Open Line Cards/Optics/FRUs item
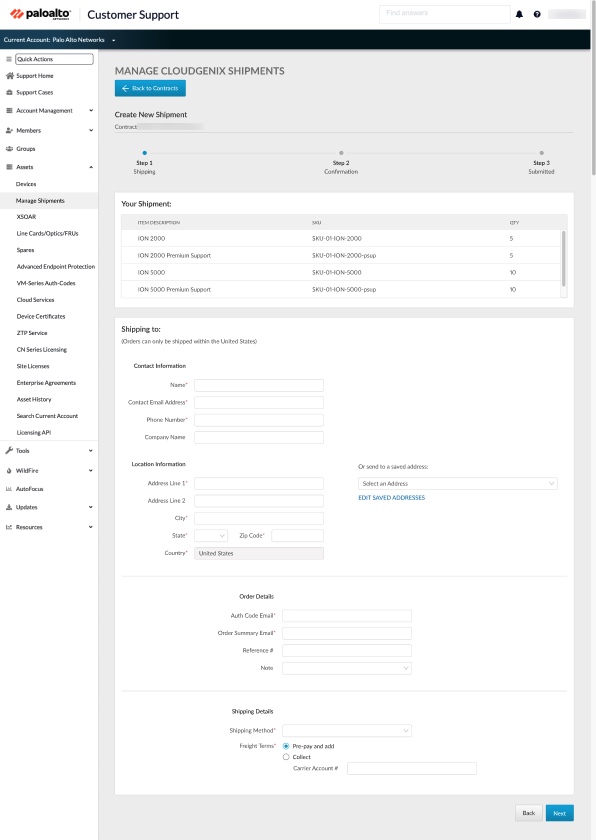Image resolution: width=596 pixels, height=840 pixels. 47,234
